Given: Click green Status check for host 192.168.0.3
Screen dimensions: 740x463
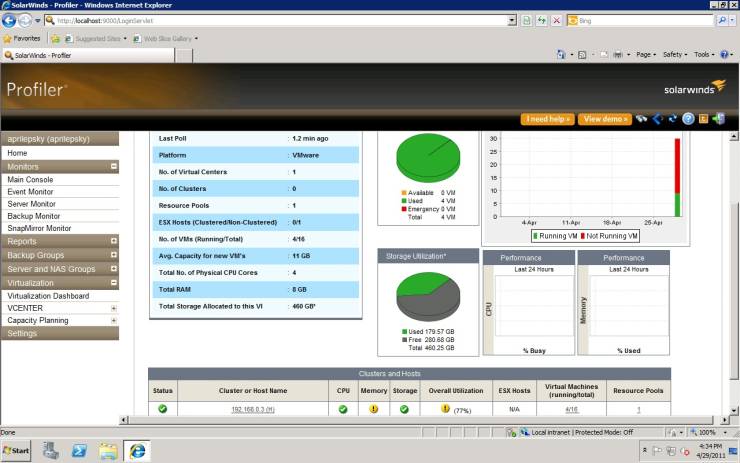Looking at the screenshot, I should click(x=162, y=409).
